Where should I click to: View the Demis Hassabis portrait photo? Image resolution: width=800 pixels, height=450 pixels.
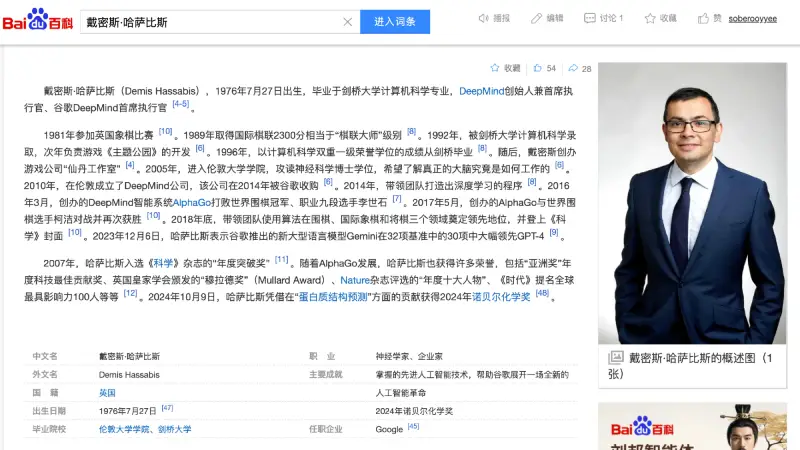coord(692,203)
